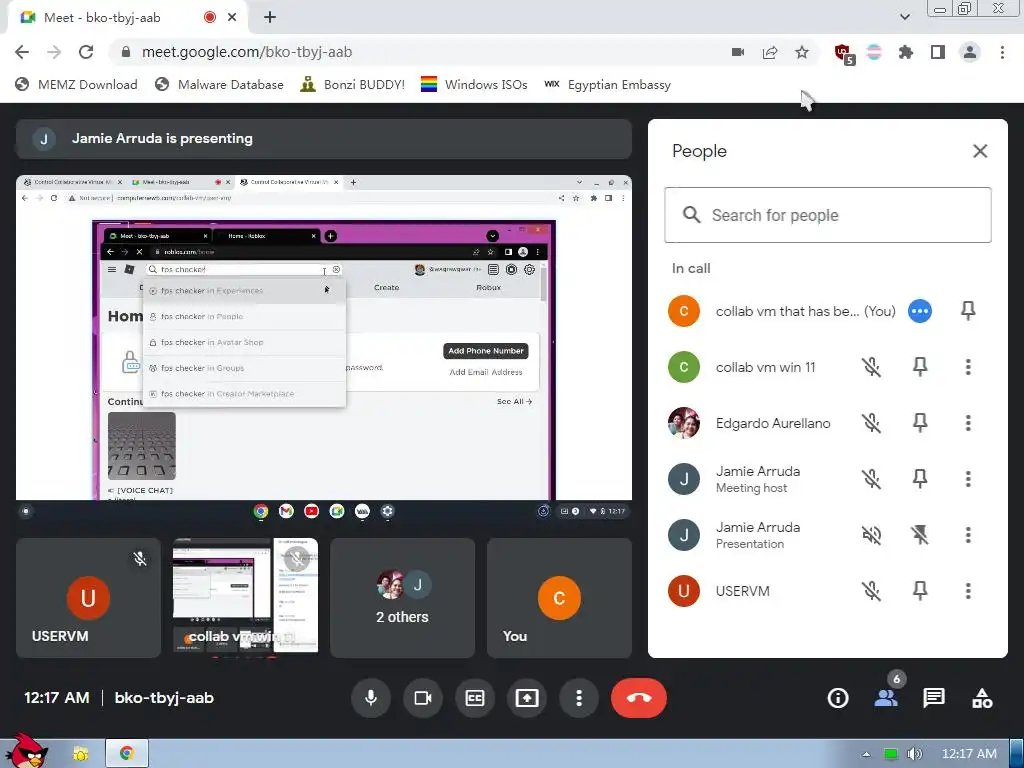Toggle the microphone in the call bar

371,698
